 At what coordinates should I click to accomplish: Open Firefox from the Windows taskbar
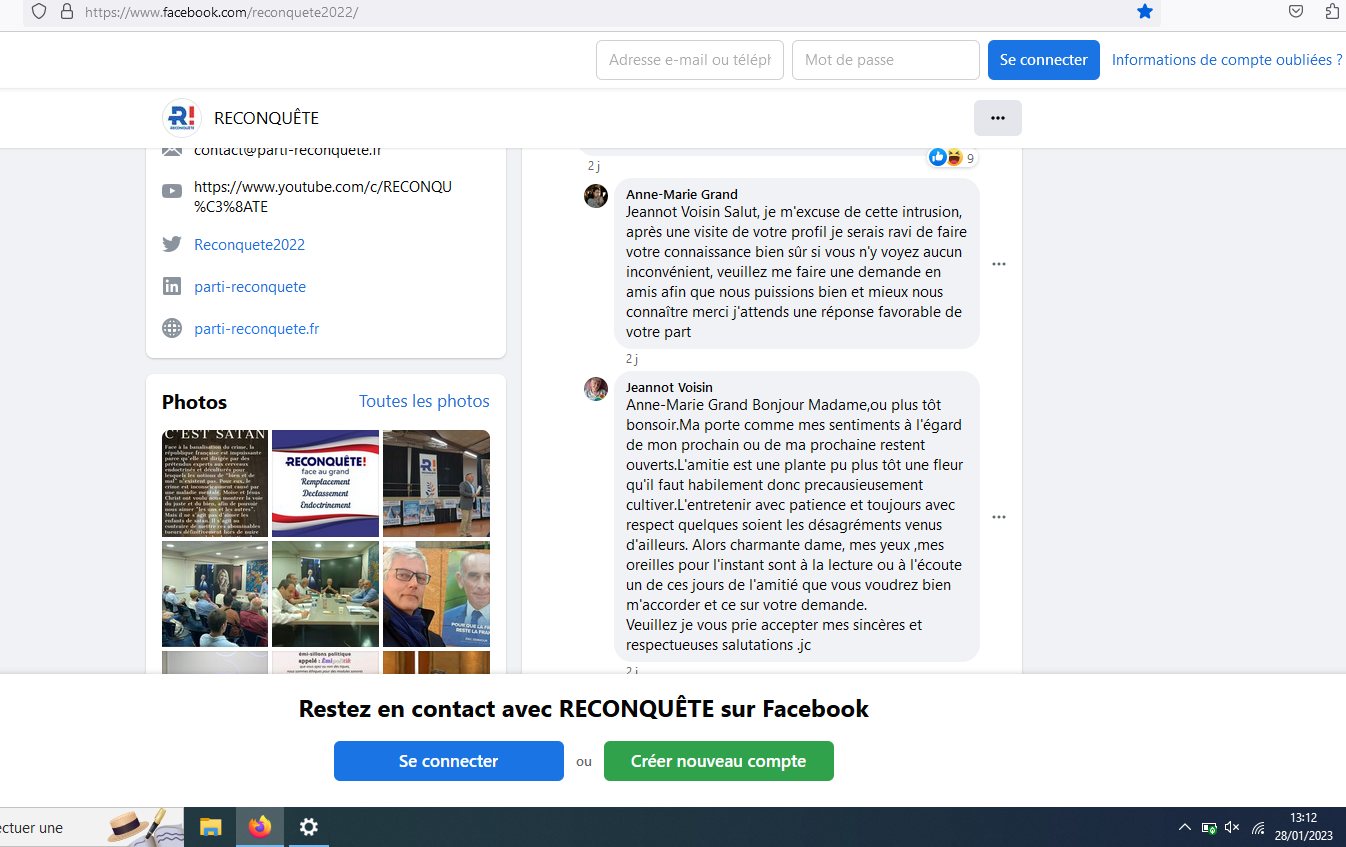pos(260,827)
